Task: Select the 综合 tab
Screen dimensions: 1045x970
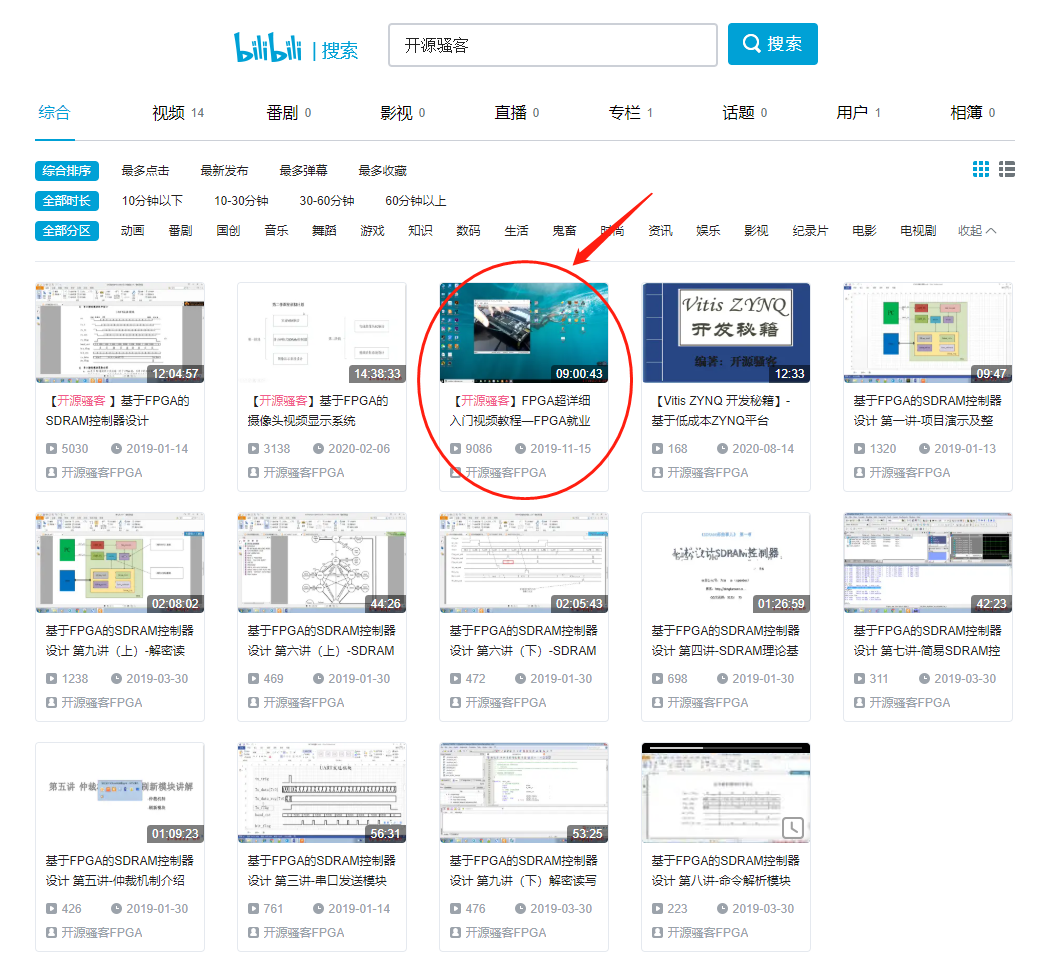Action: (55, 113)
